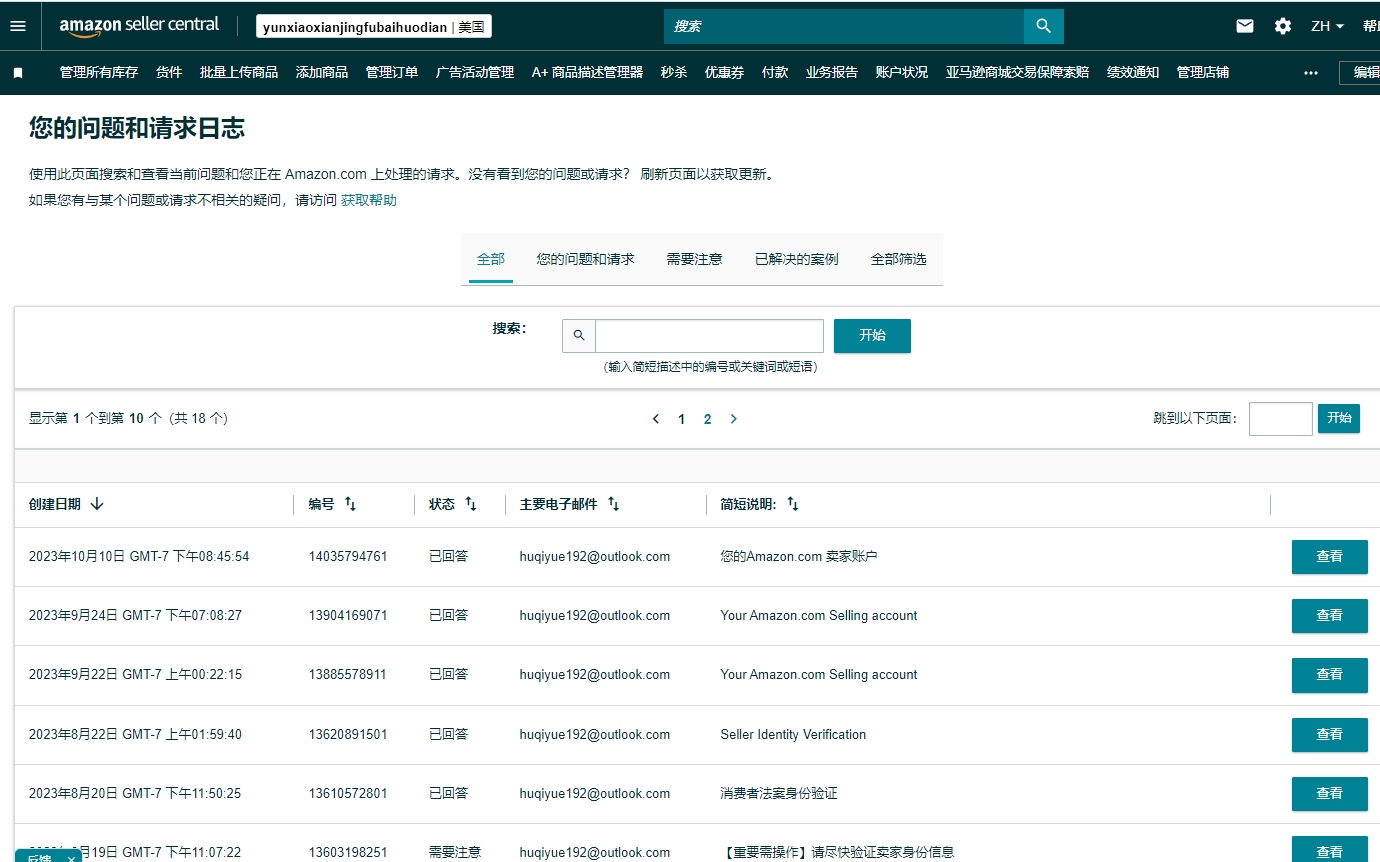
Task: Open the three-dots more menu
Action: tap(1311, 72)
